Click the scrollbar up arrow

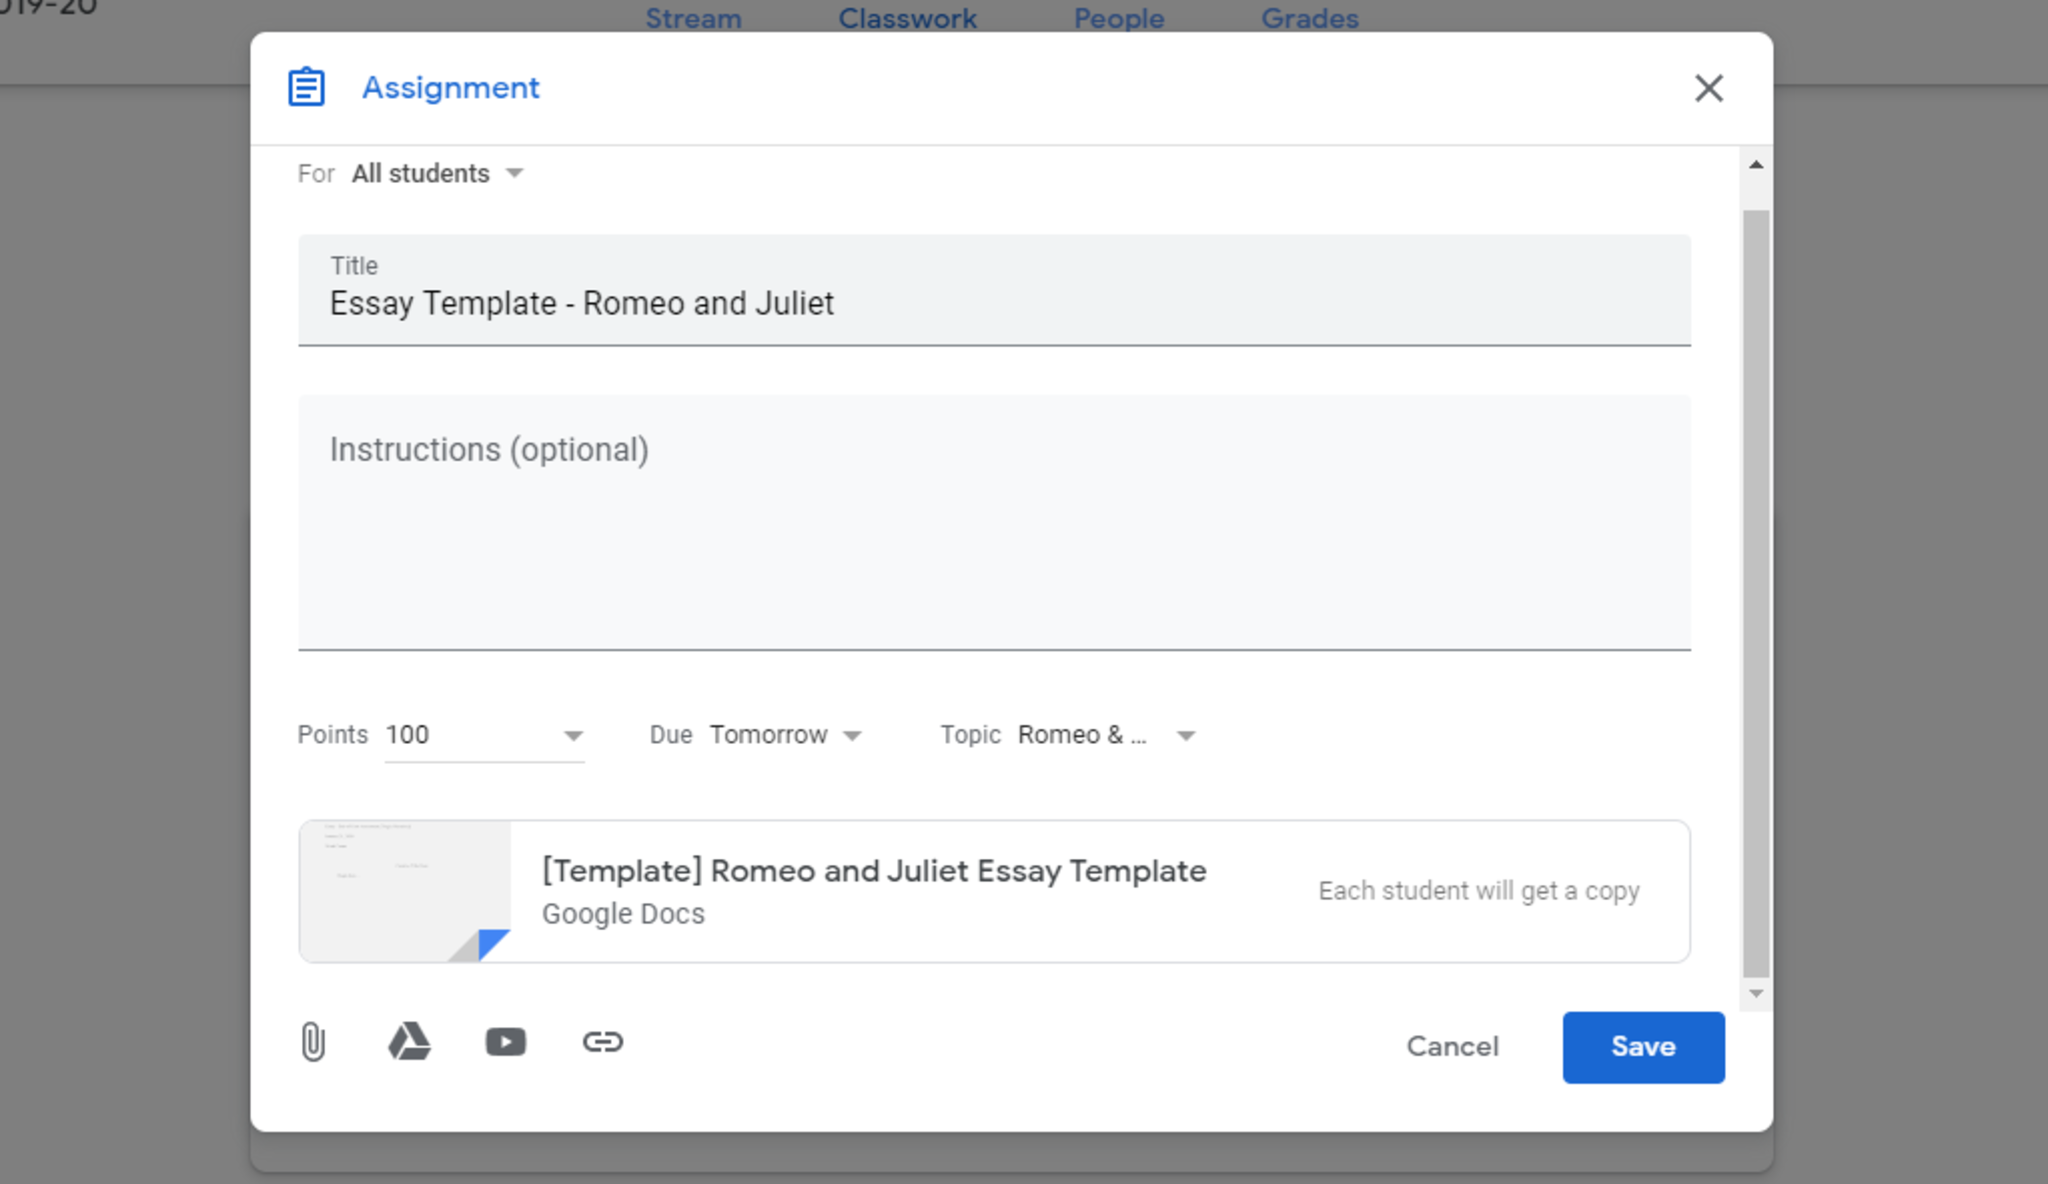click(1756, 165)
